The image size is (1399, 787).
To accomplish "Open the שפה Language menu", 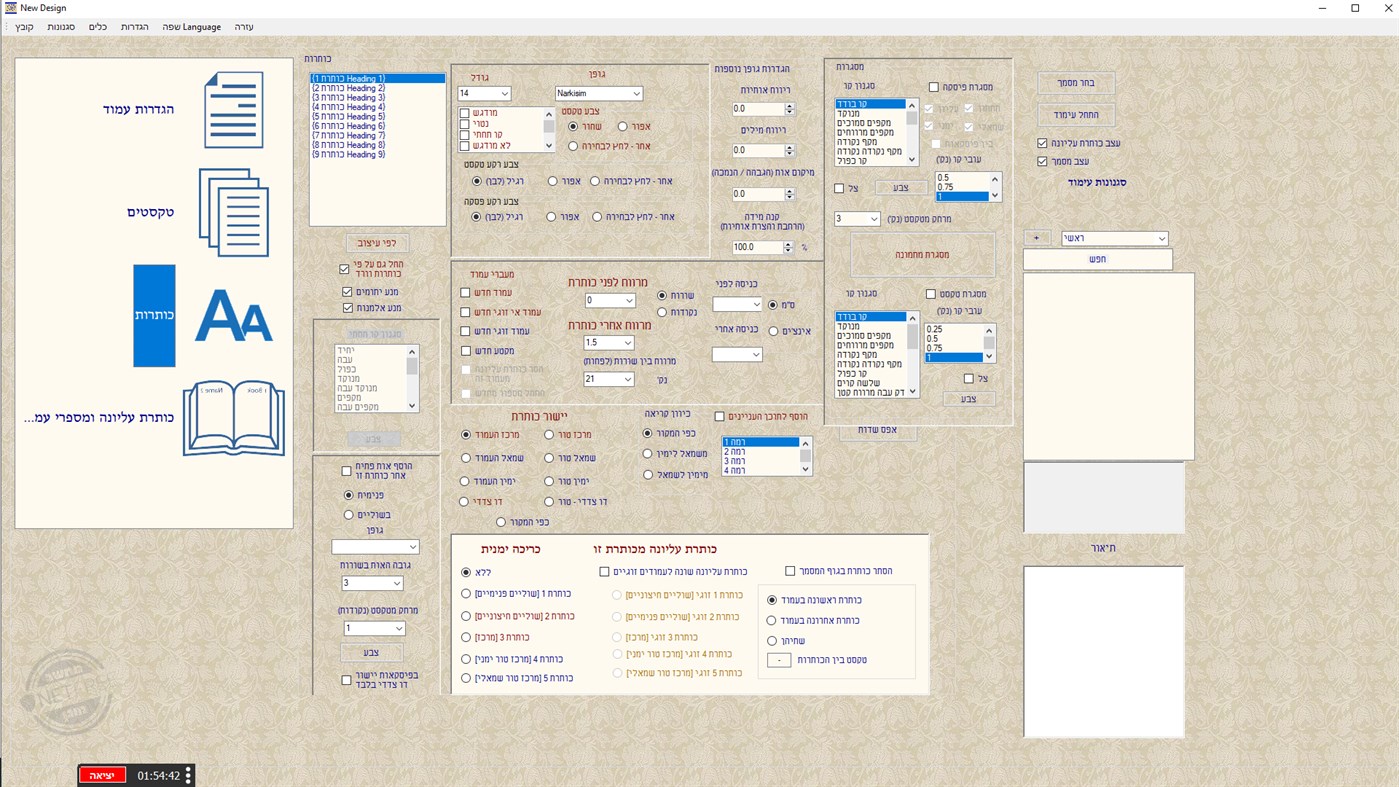I will coord(191,27).
